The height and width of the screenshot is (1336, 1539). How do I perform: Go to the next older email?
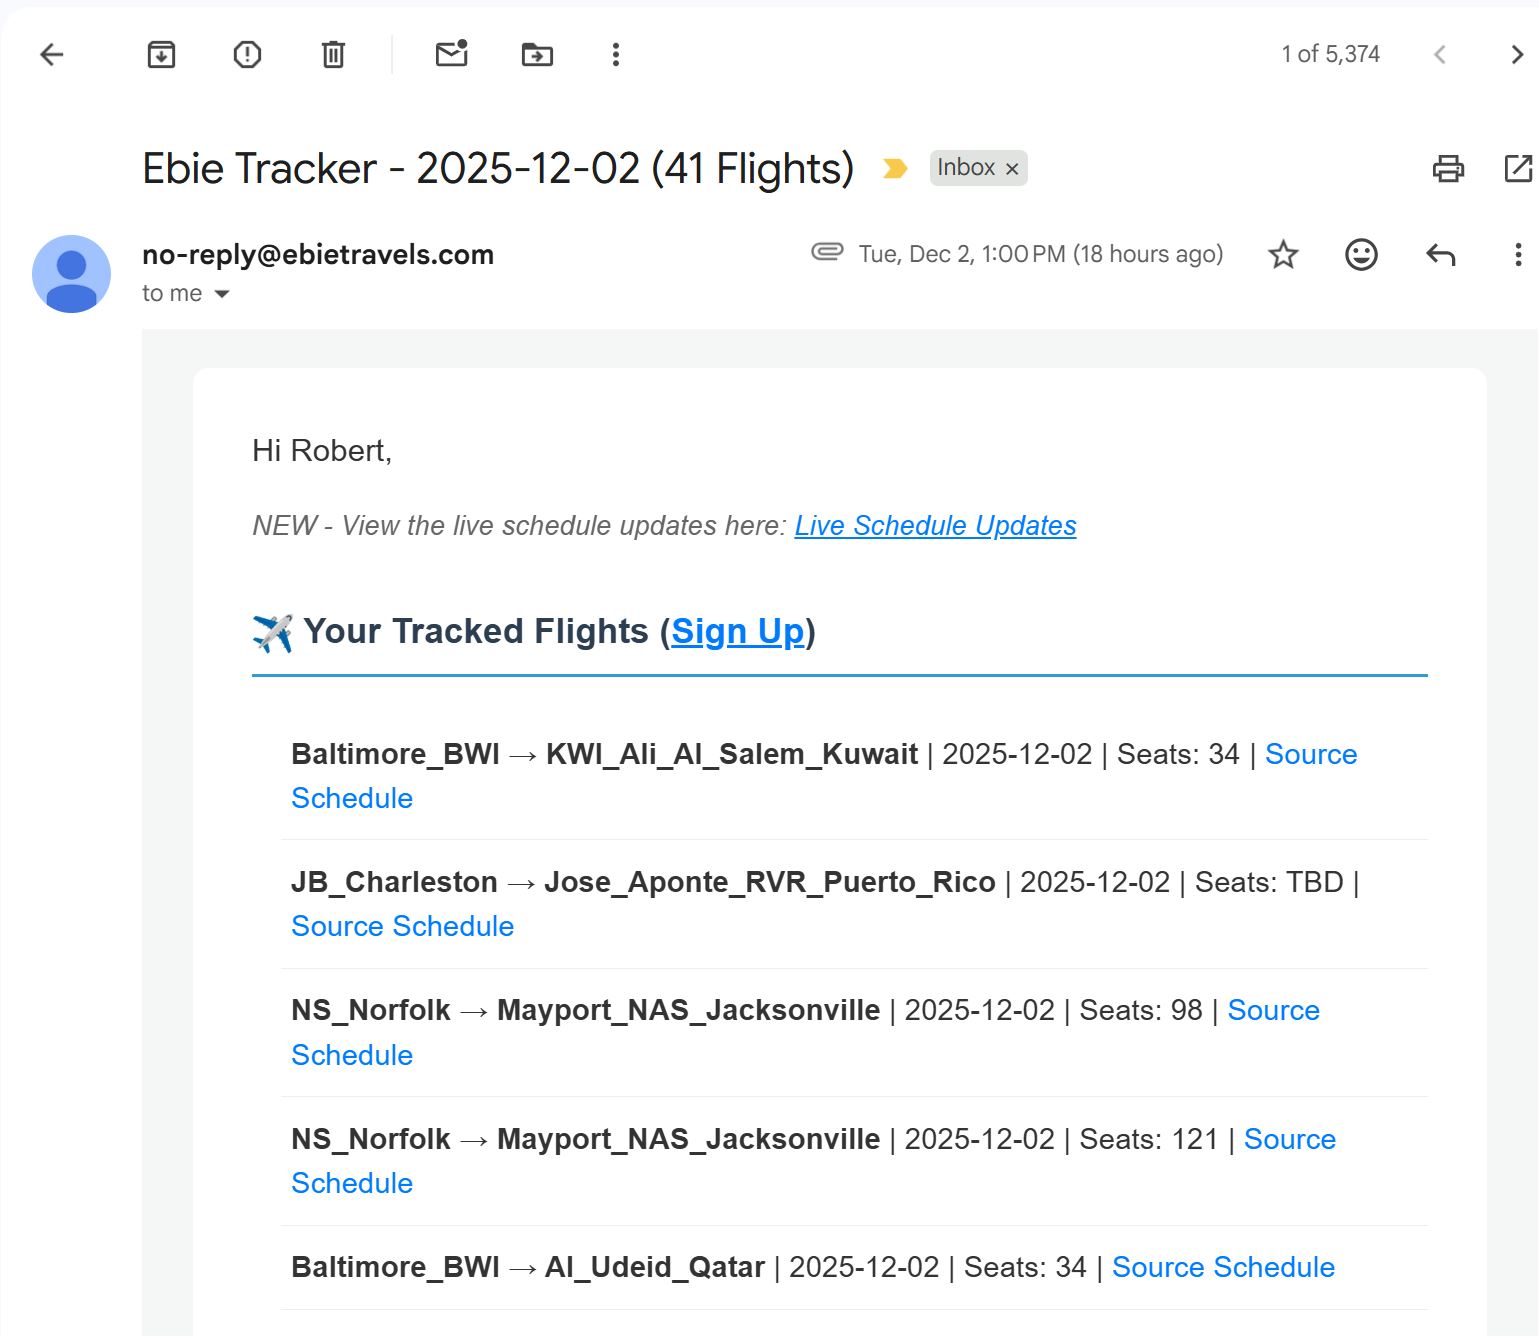pos(1516,54)
